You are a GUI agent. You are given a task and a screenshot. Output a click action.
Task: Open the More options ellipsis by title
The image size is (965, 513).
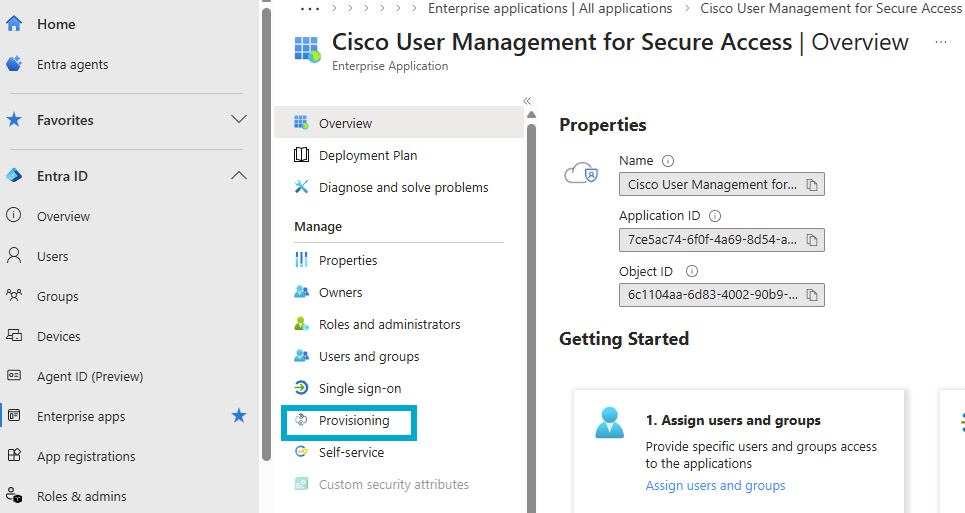coord(941,42)
